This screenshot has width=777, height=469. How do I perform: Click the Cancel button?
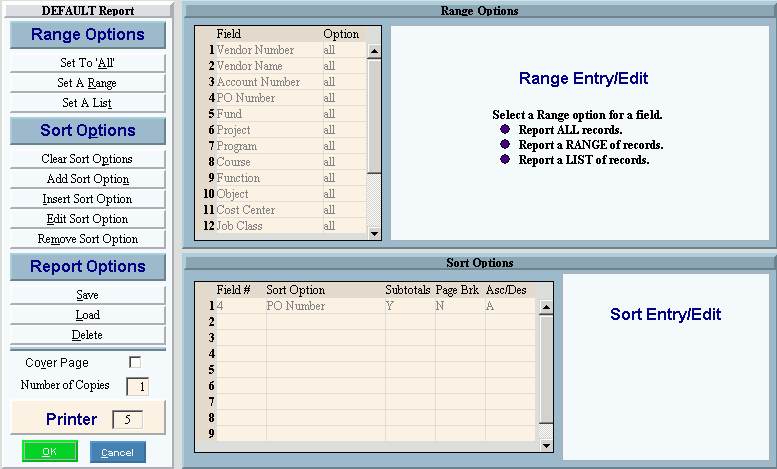pyautogui.click(x=117, y=452)
